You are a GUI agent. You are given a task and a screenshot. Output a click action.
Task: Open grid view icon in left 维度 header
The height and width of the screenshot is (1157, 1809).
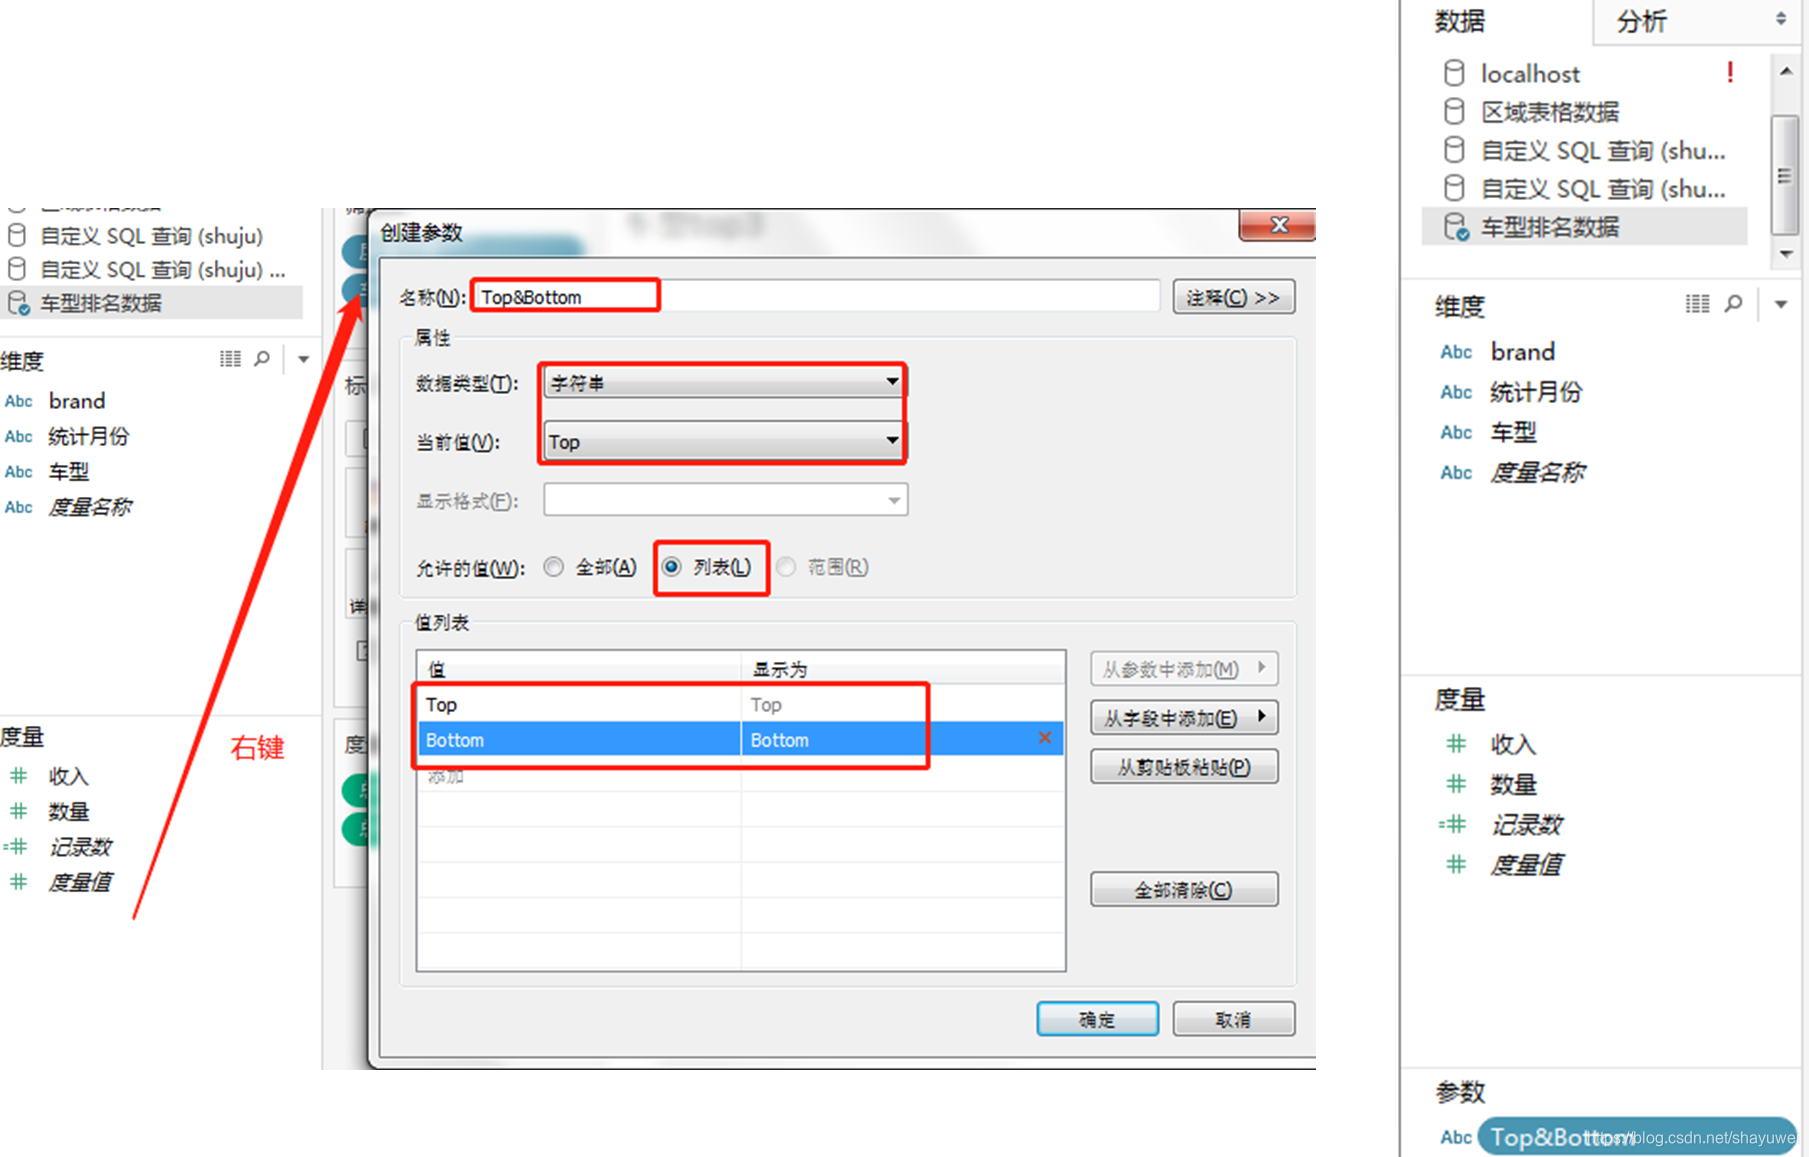pyautogui.click(x=230, y=358)
